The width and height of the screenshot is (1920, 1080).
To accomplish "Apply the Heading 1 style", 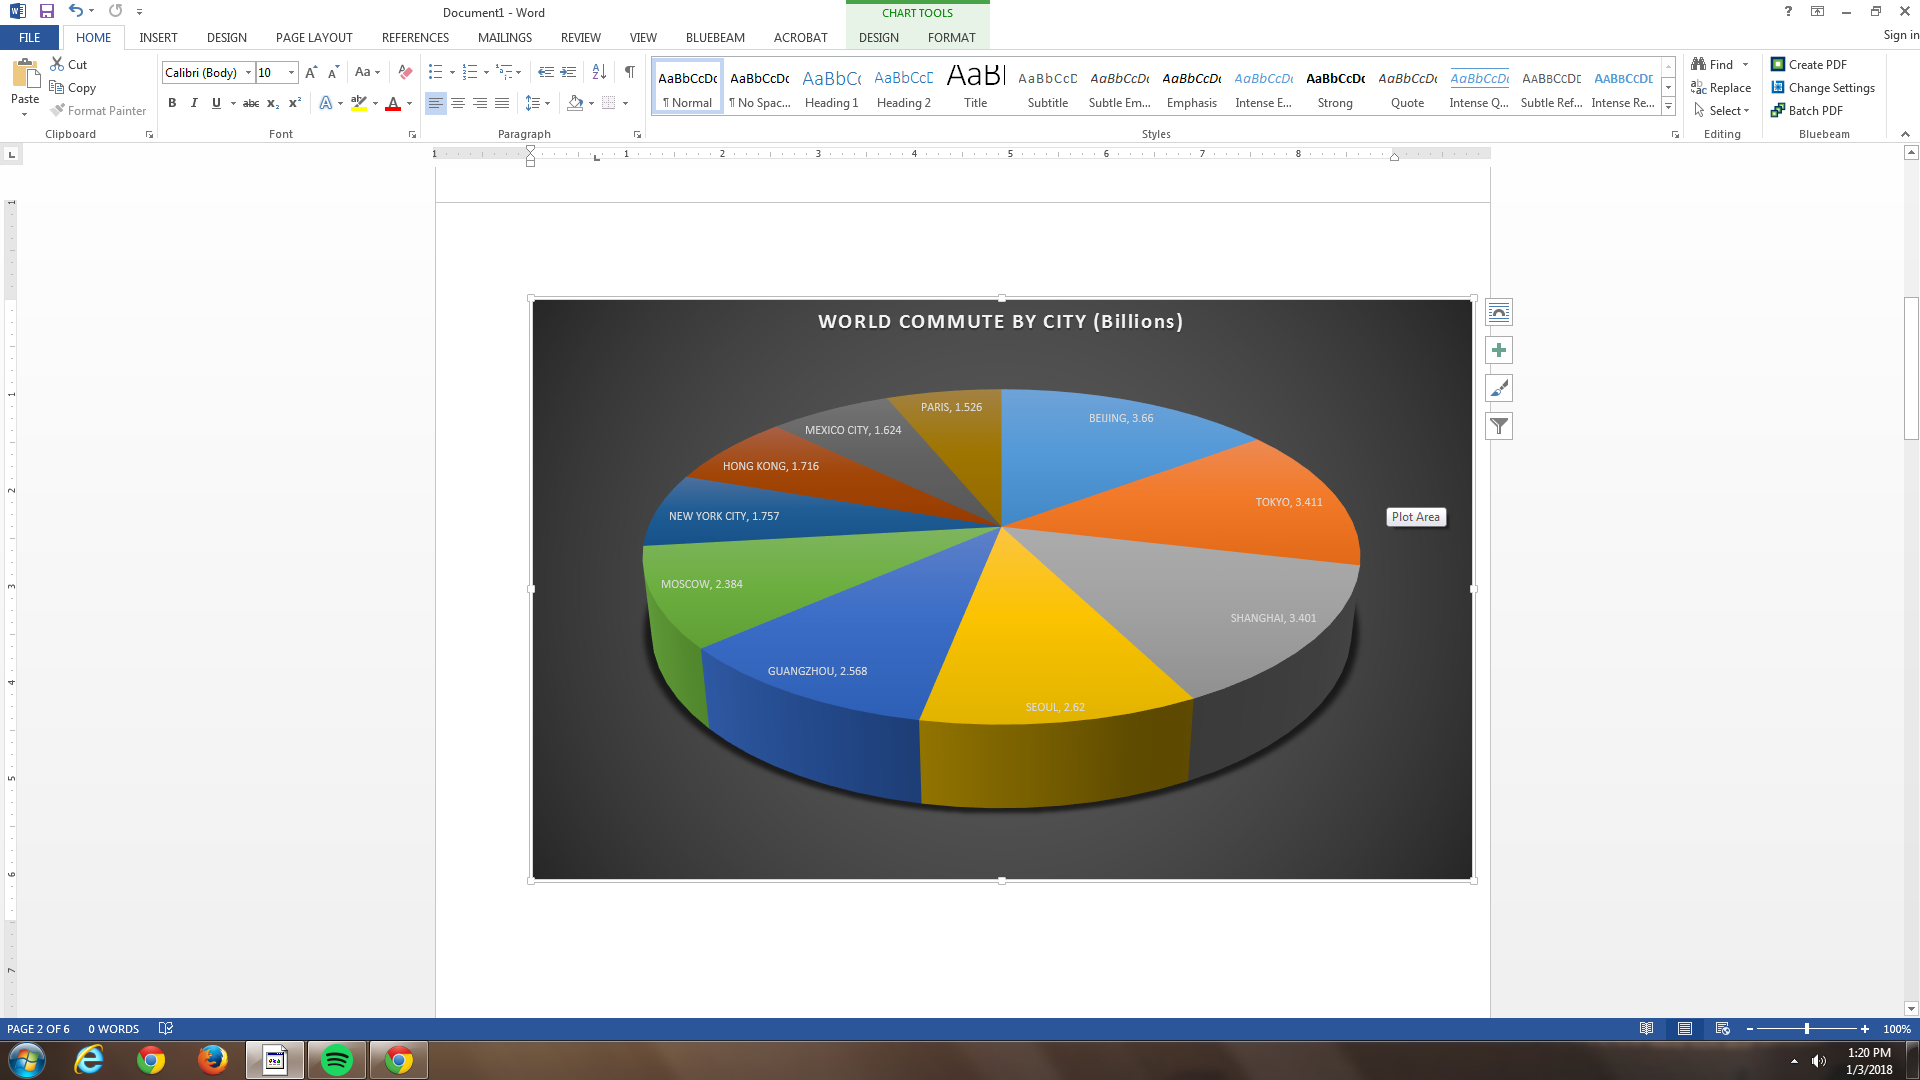I will pos(831,88).
